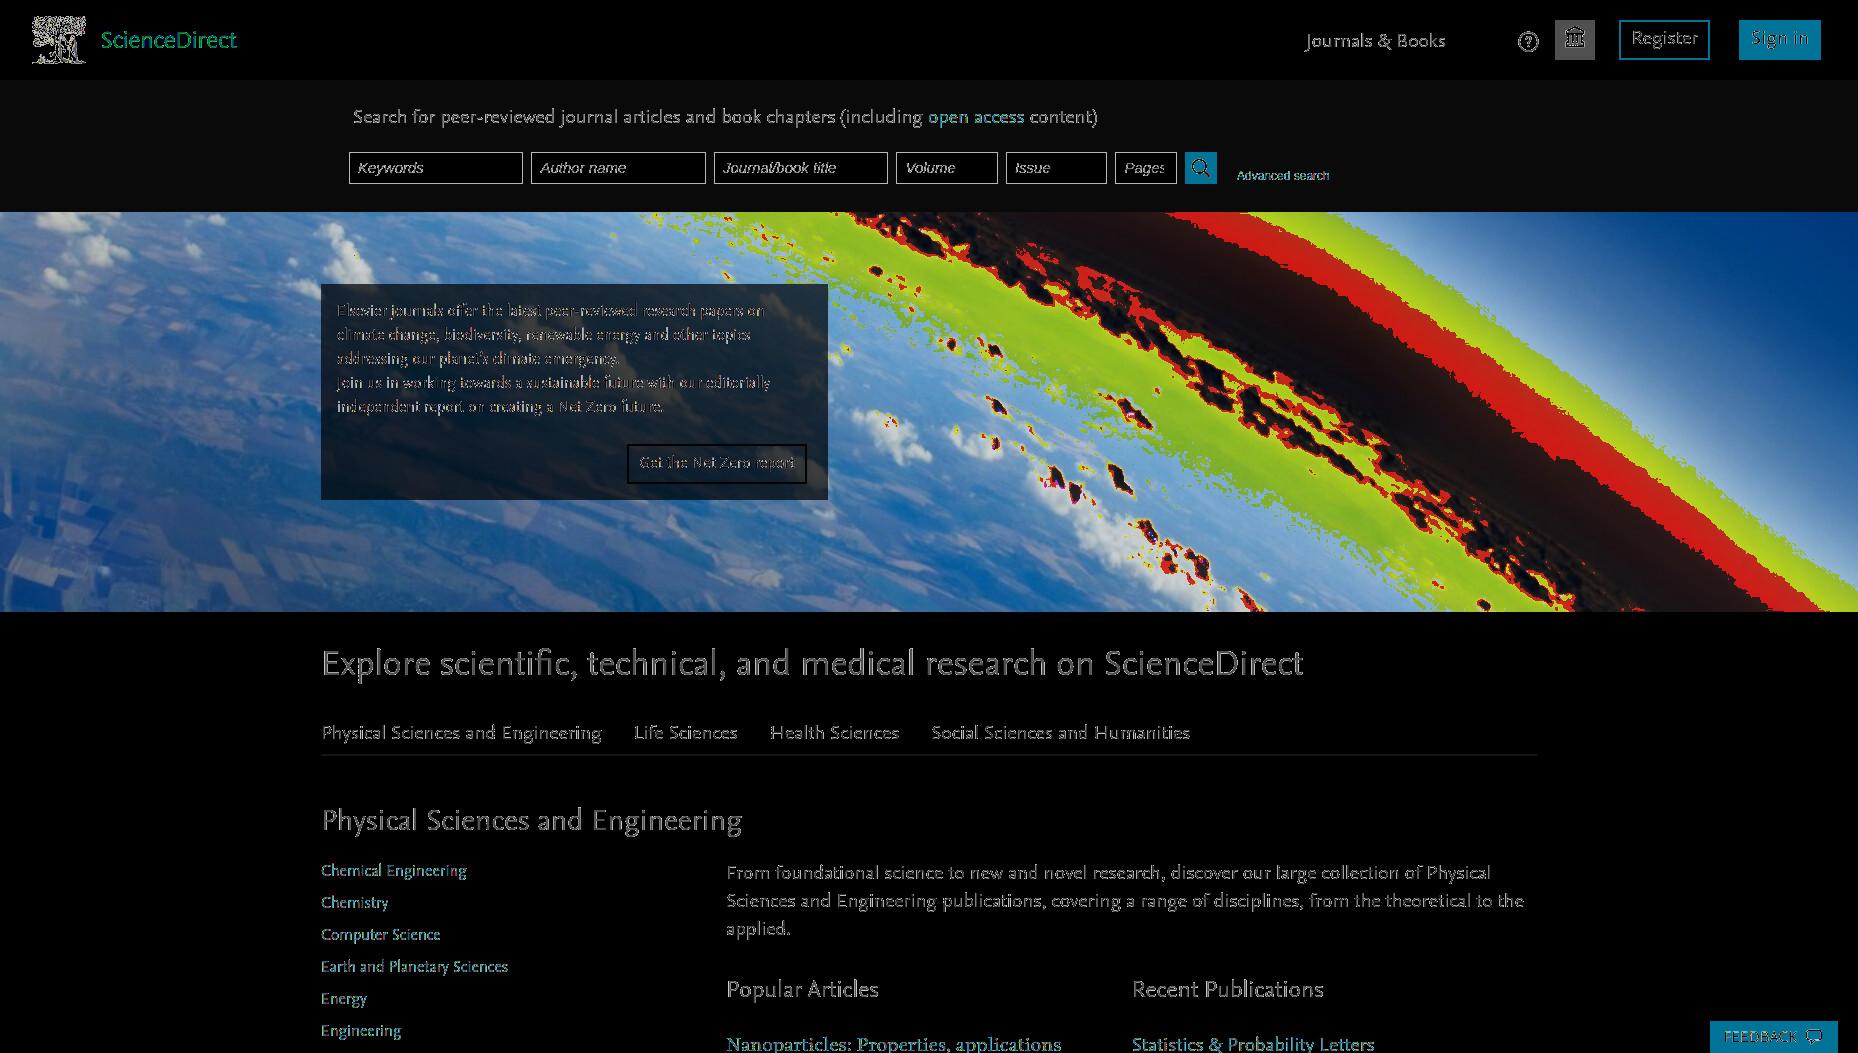
Task: Select the Life Sciences tab
Action: point(686,733)
